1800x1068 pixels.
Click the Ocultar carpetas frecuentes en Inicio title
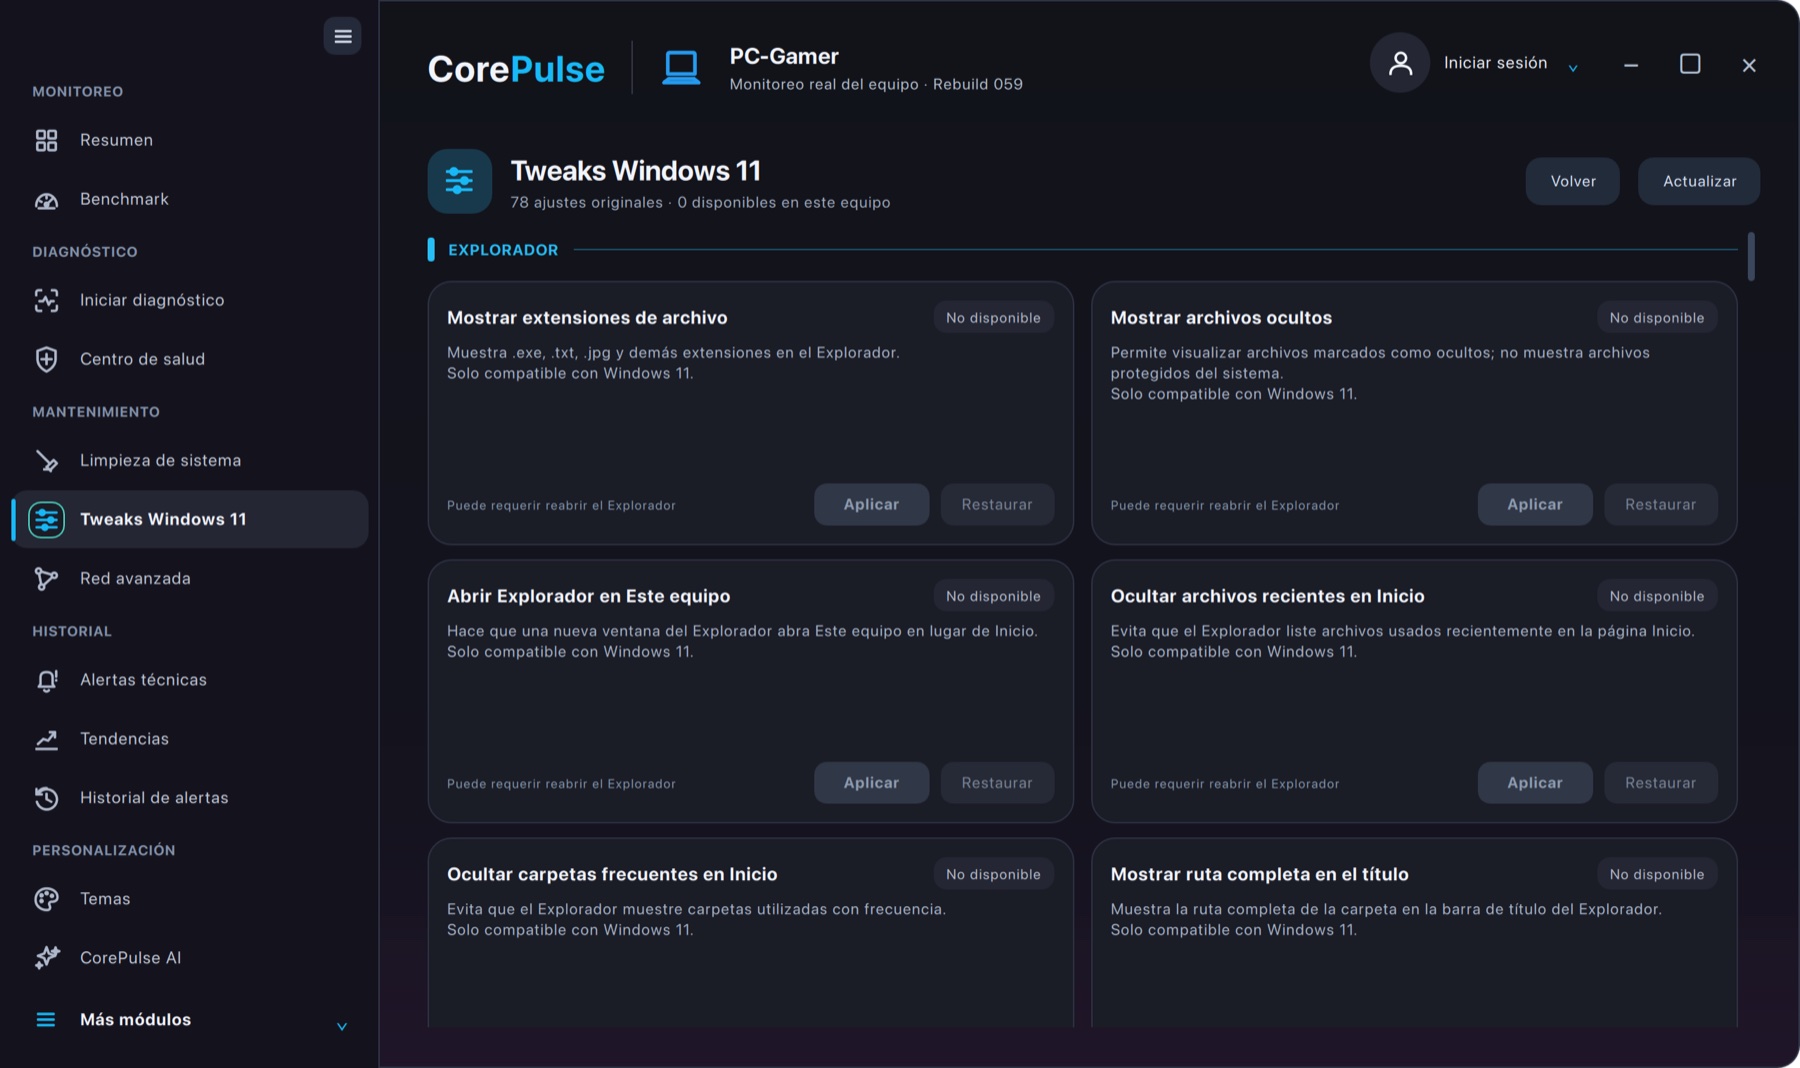[612, 874]
